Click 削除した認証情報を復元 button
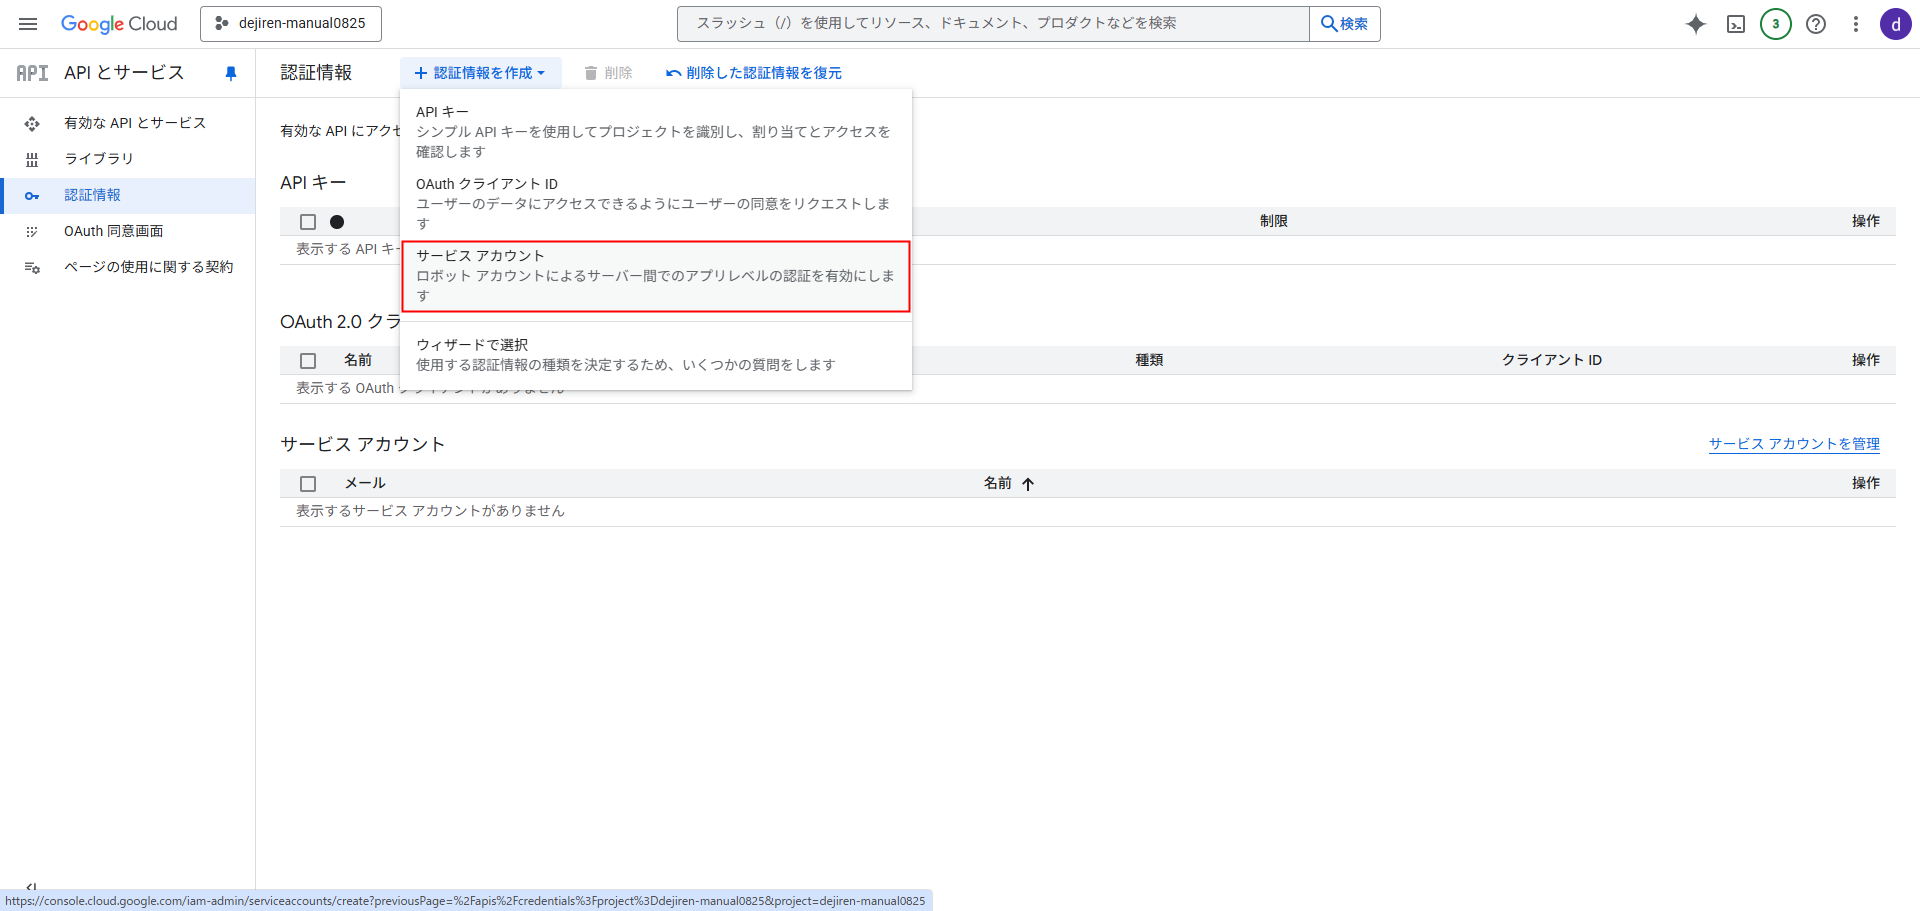Image resolution: width=1920 pixels, height=911 pixels. (x=753, y=73)
